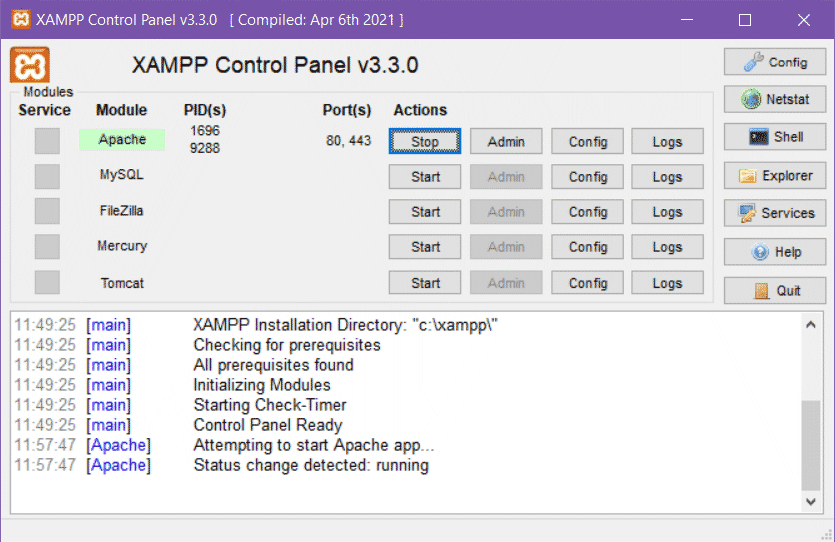Toggle the Apache service checkbox
The width and height of the screenshot is (835, 542).
[47, 141]
